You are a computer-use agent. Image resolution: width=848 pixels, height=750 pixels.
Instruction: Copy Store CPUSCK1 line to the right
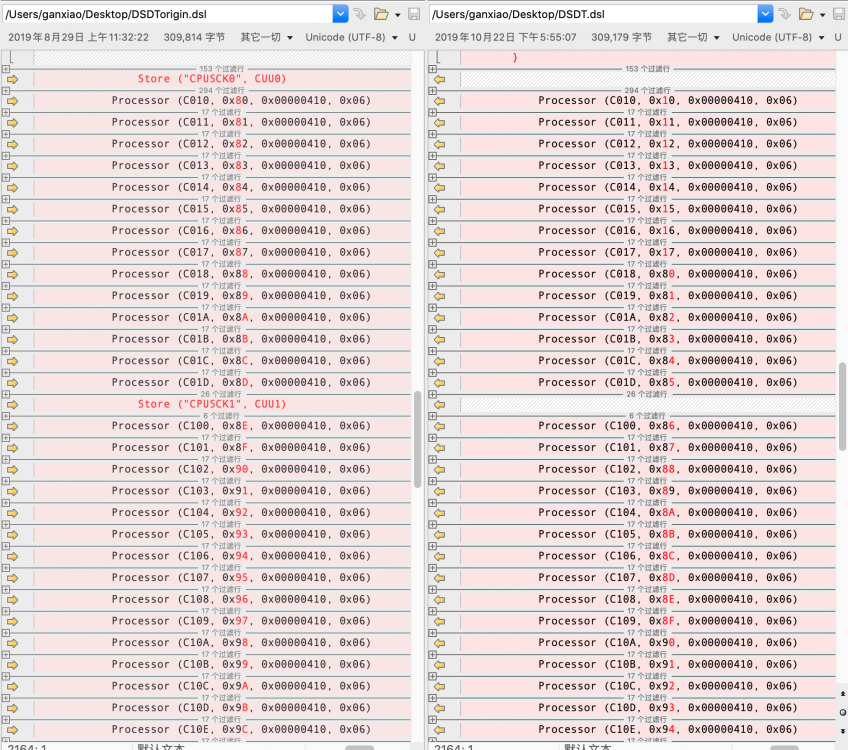(x=12, y=404)
